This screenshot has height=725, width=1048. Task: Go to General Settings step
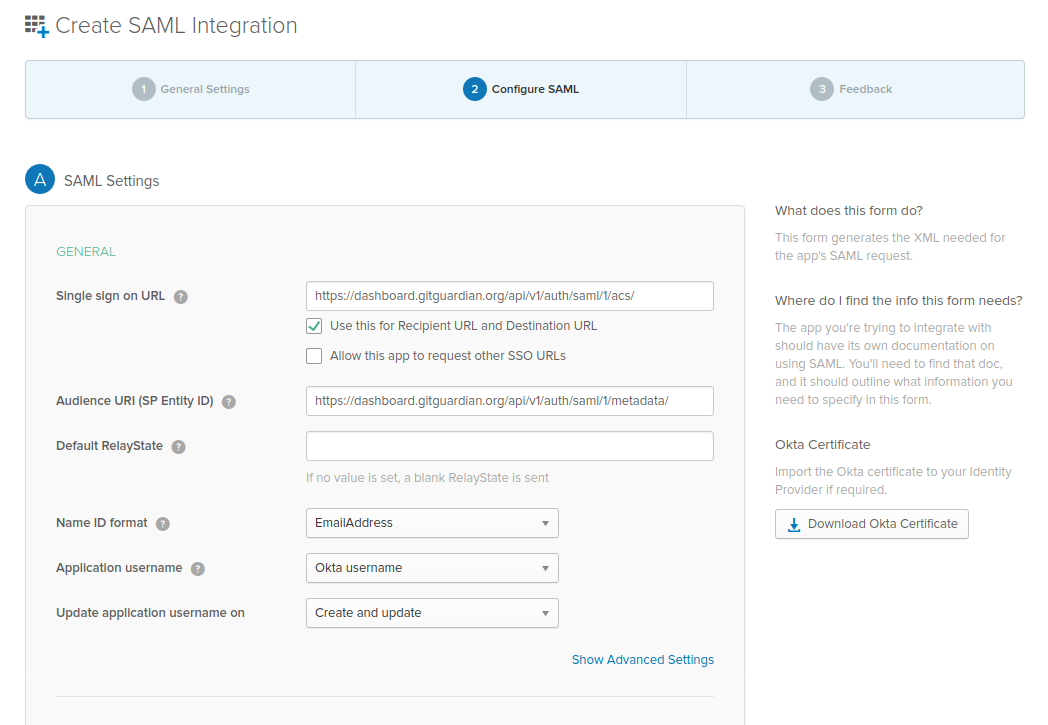point(190,90)
